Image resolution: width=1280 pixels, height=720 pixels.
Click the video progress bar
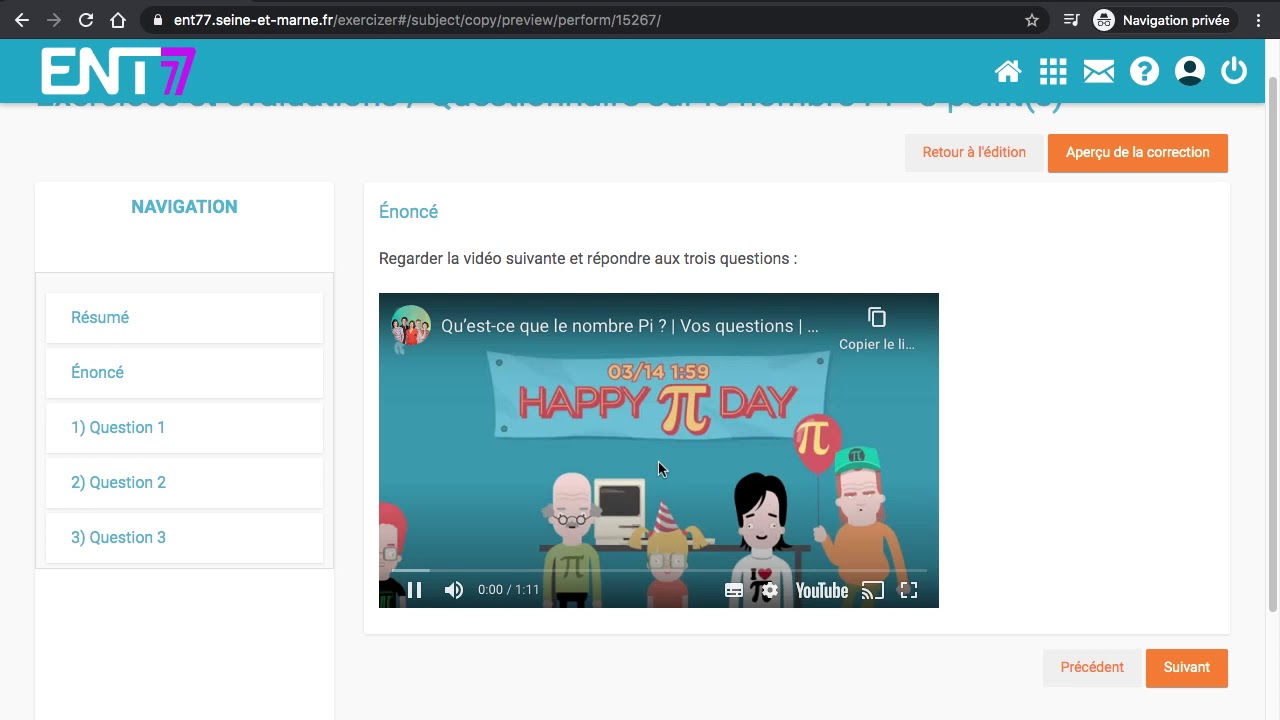tap(659, 570)
